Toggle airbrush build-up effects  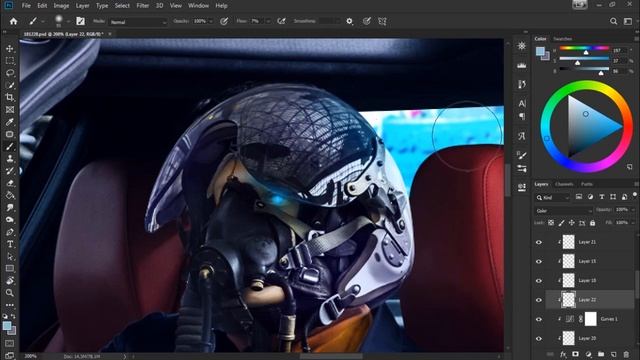281,21
